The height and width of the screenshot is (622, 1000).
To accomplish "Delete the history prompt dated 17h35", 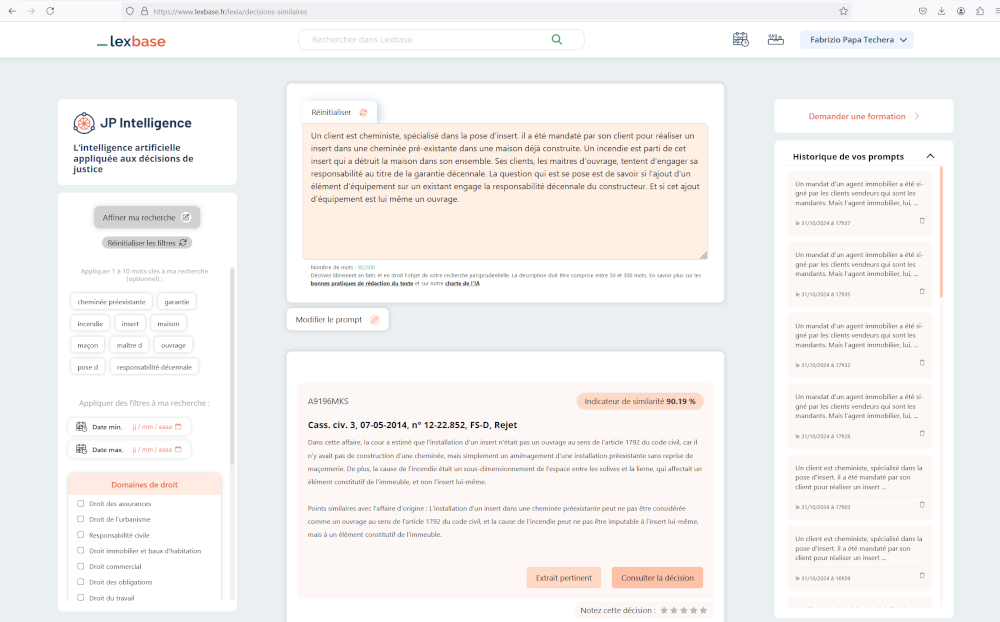I will 922,292.
